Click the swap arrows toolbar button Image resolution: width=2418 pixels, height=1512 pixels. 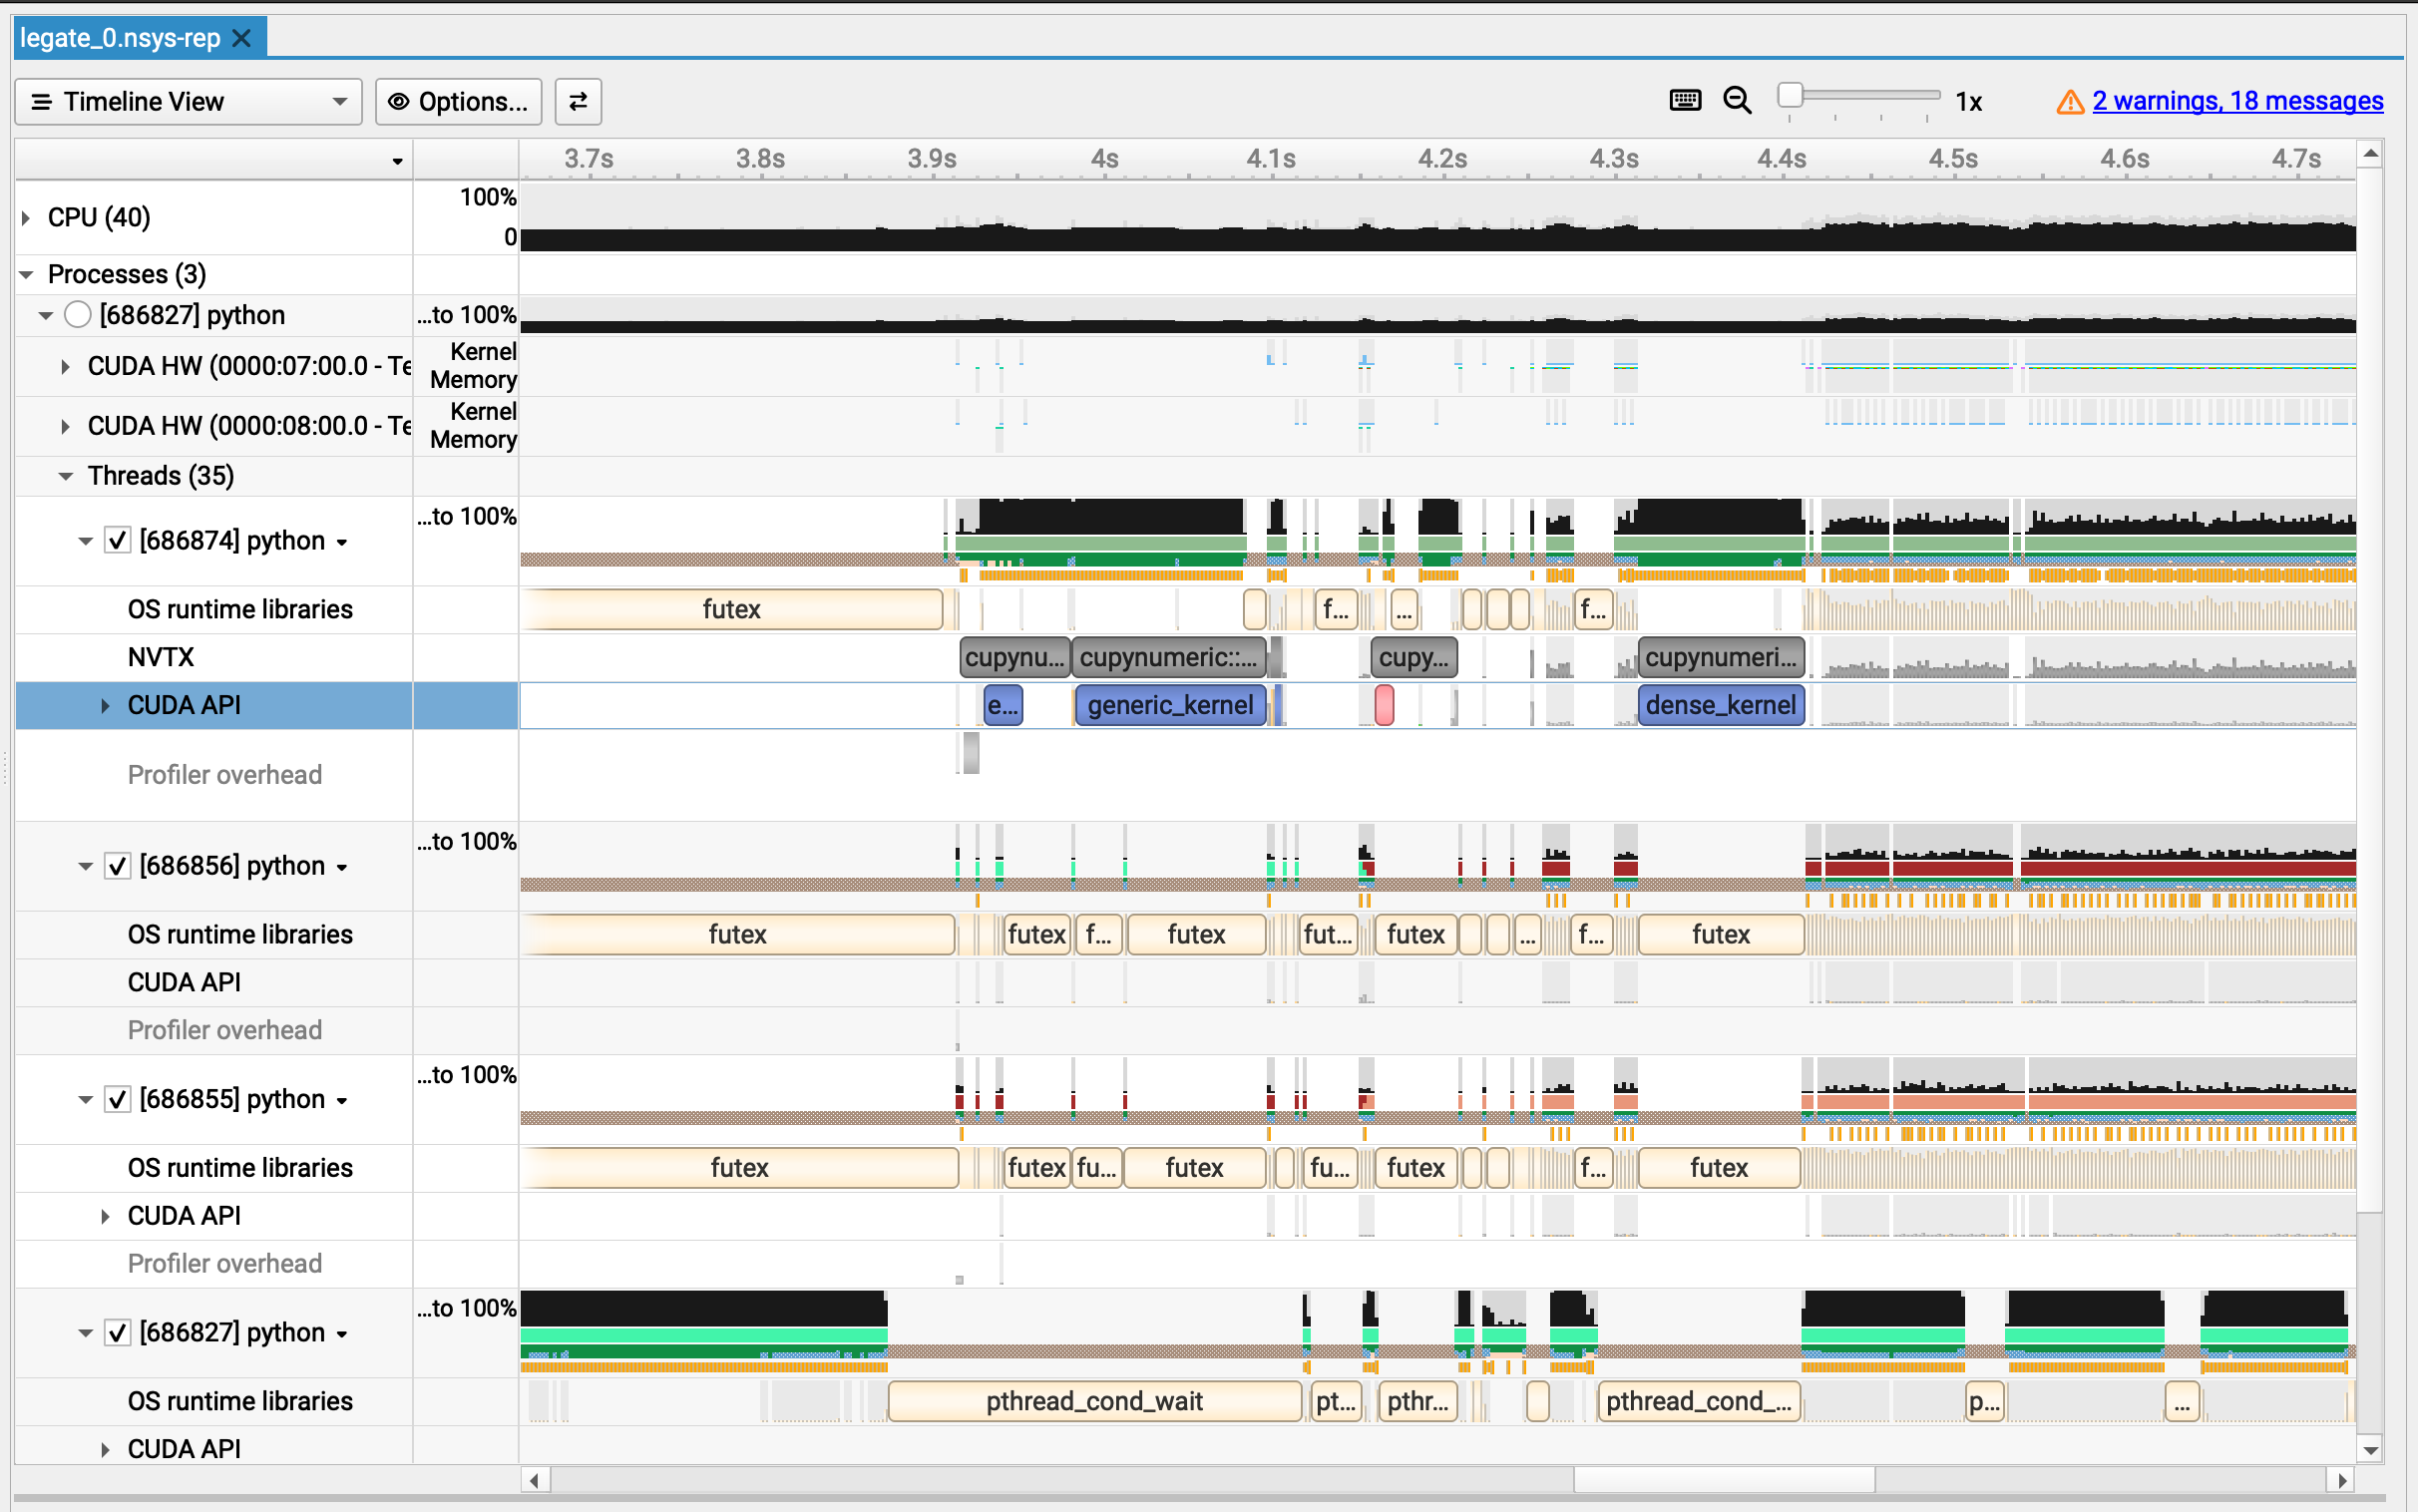(x=578, y=101)
